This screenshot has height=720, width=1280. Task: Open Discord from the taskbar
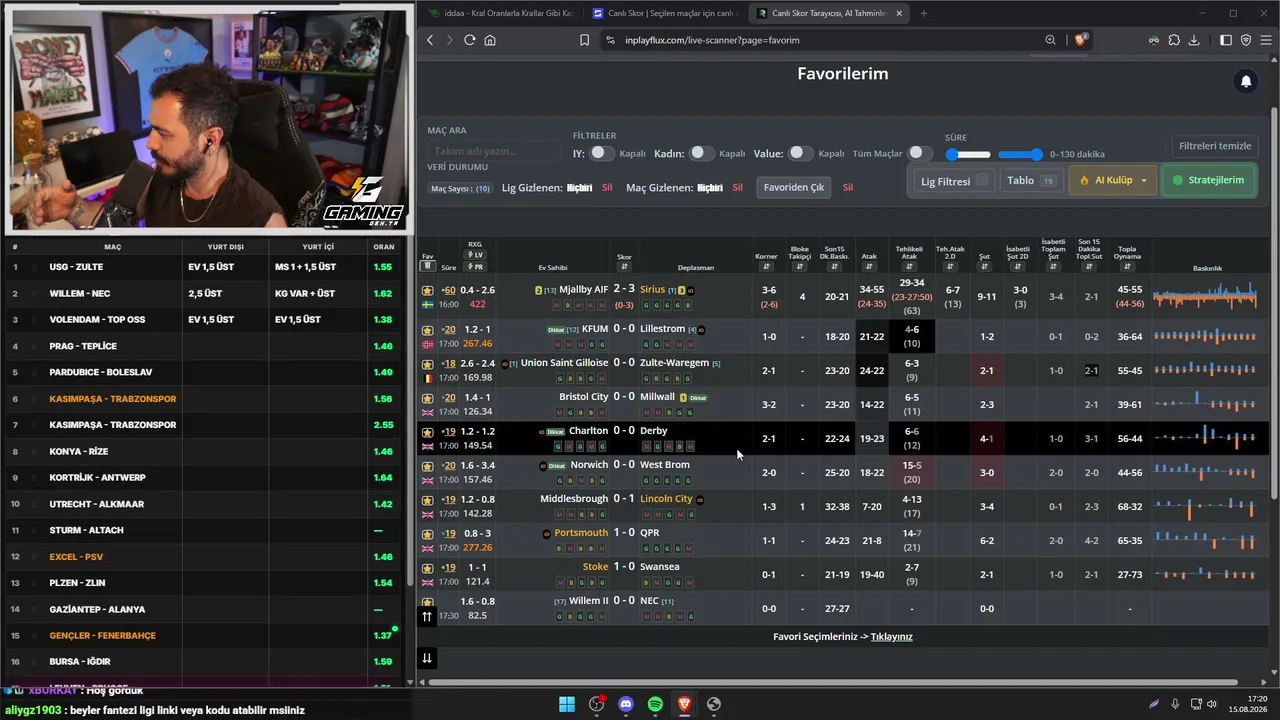pyautogui.click(x=626, y=704)
